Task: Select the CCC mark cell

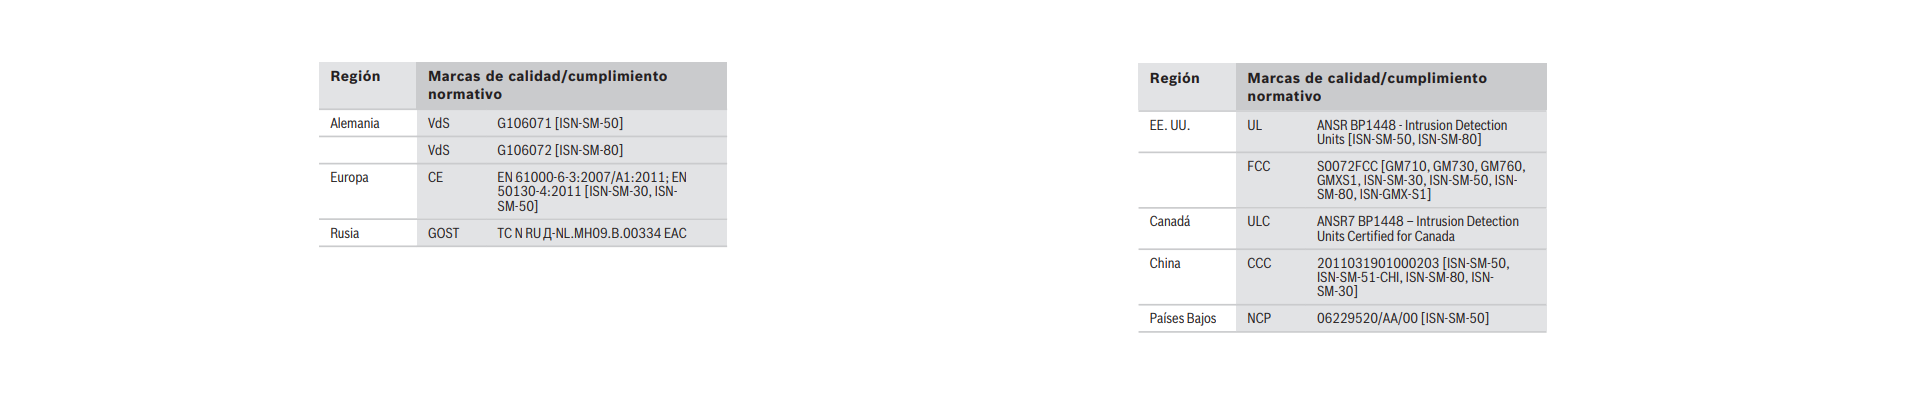Action: 1259,264
